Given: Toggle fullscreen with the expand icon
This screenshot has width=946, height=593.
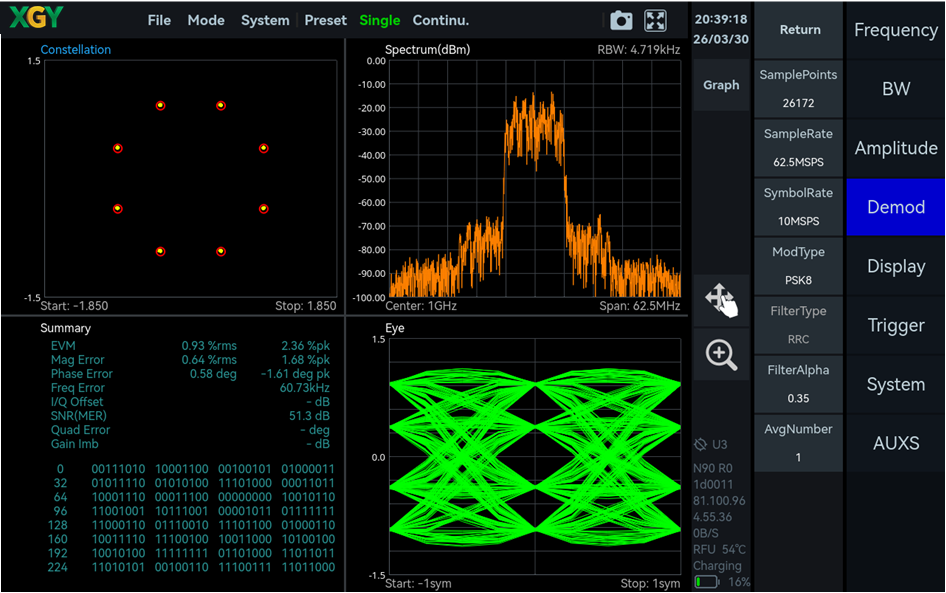Looking at the screenshot, I should 655,21.
